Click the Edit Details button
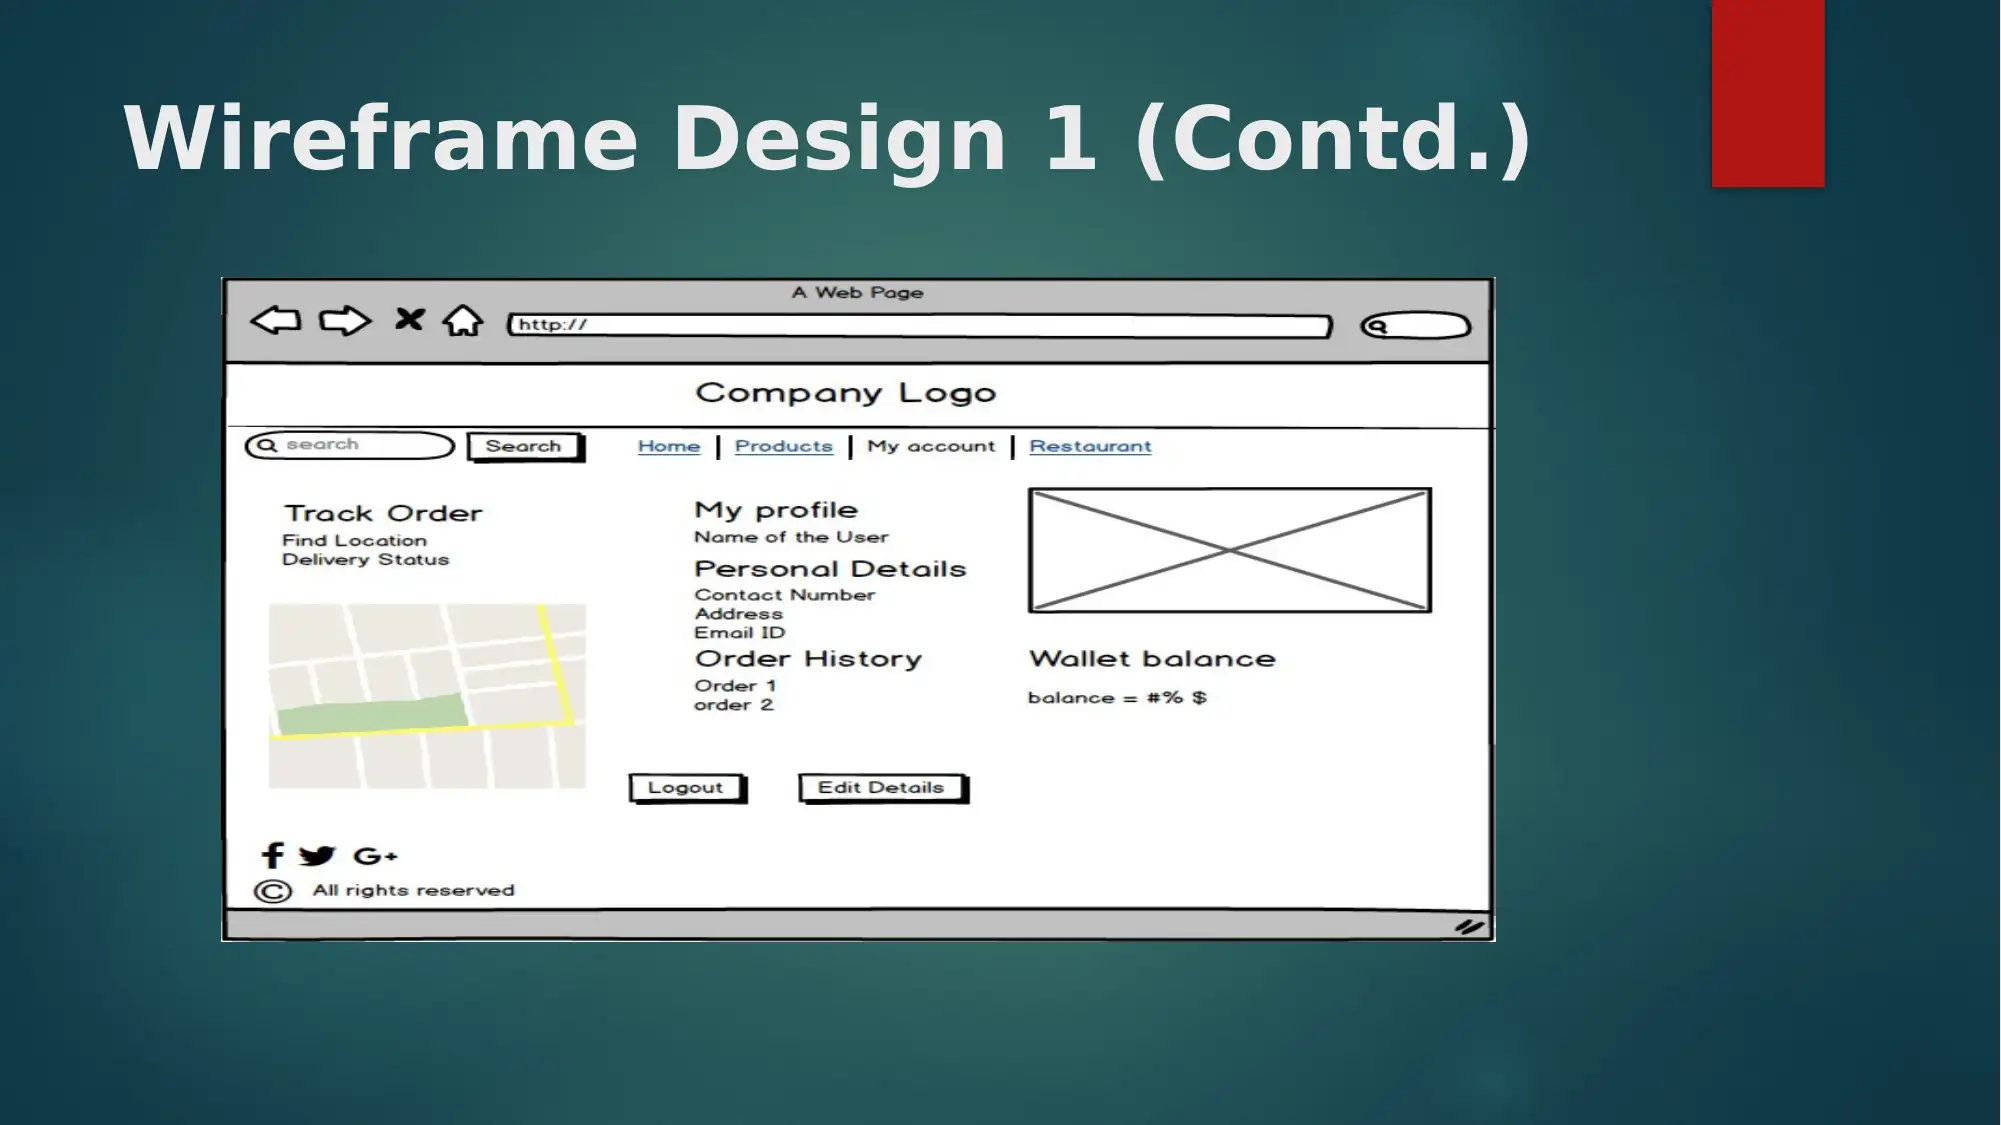 pos(880,787)
